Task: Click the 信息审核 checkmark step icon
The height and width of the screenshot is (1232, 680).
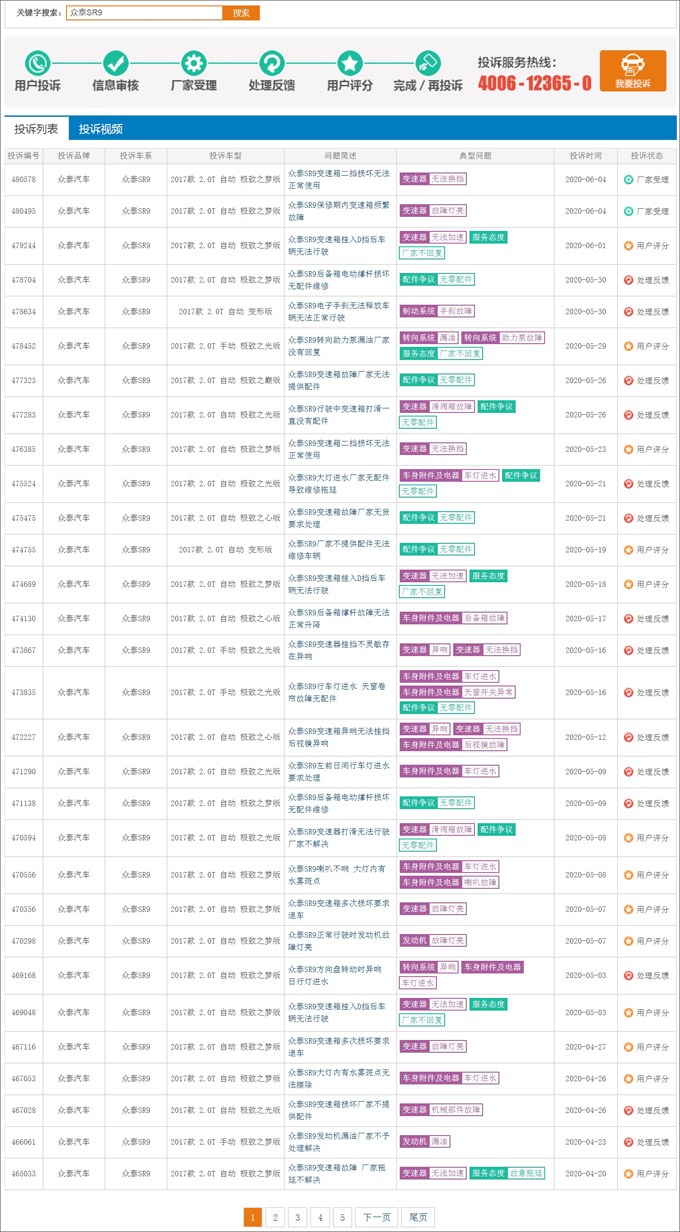Action: (x=116, y=63)
